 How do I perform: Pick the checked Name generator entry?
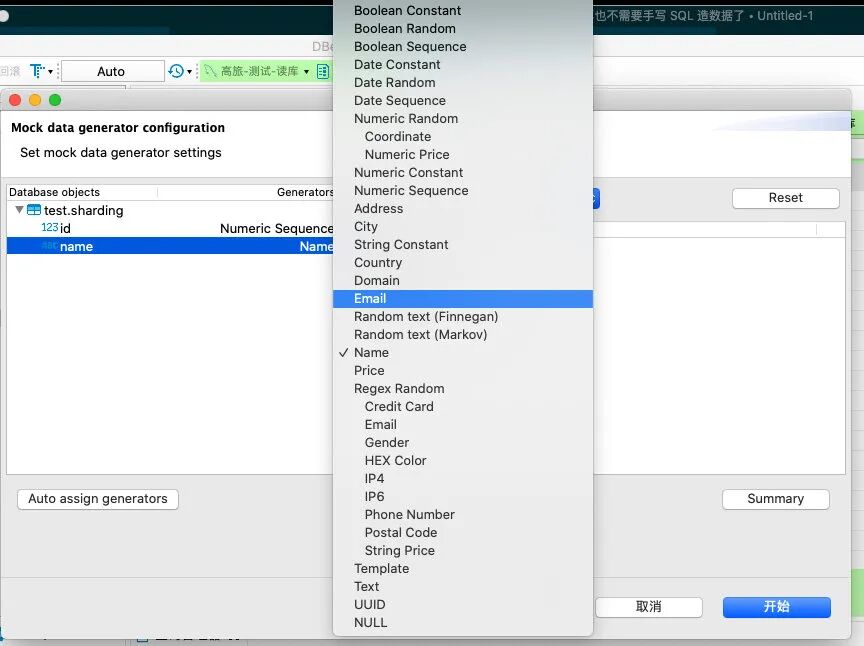[x=371, y=353]
